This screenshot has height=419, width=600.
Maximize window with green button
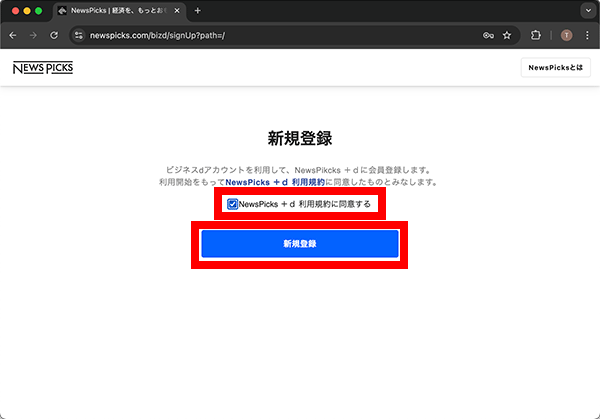[x=39, y=11]
